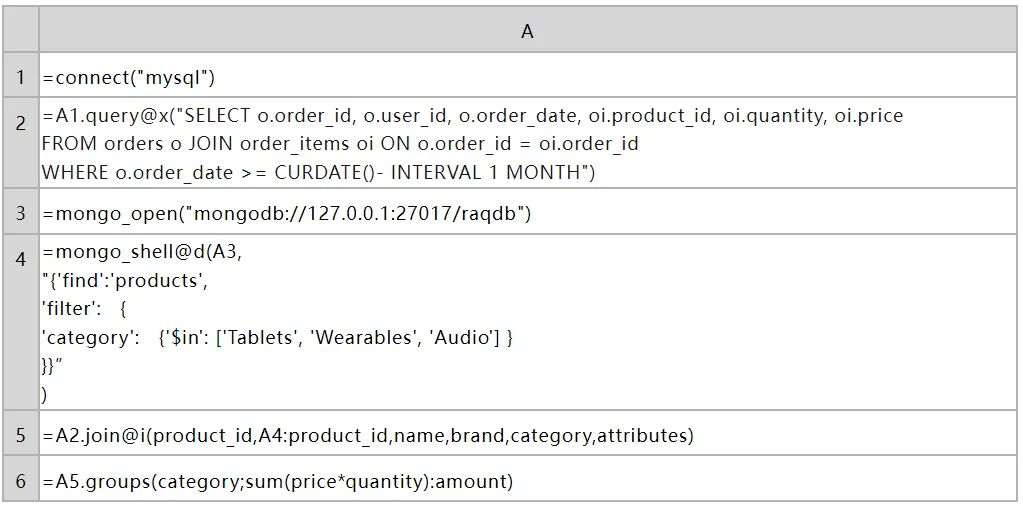Click the WHERE o.order_date line

pos(318,172)
